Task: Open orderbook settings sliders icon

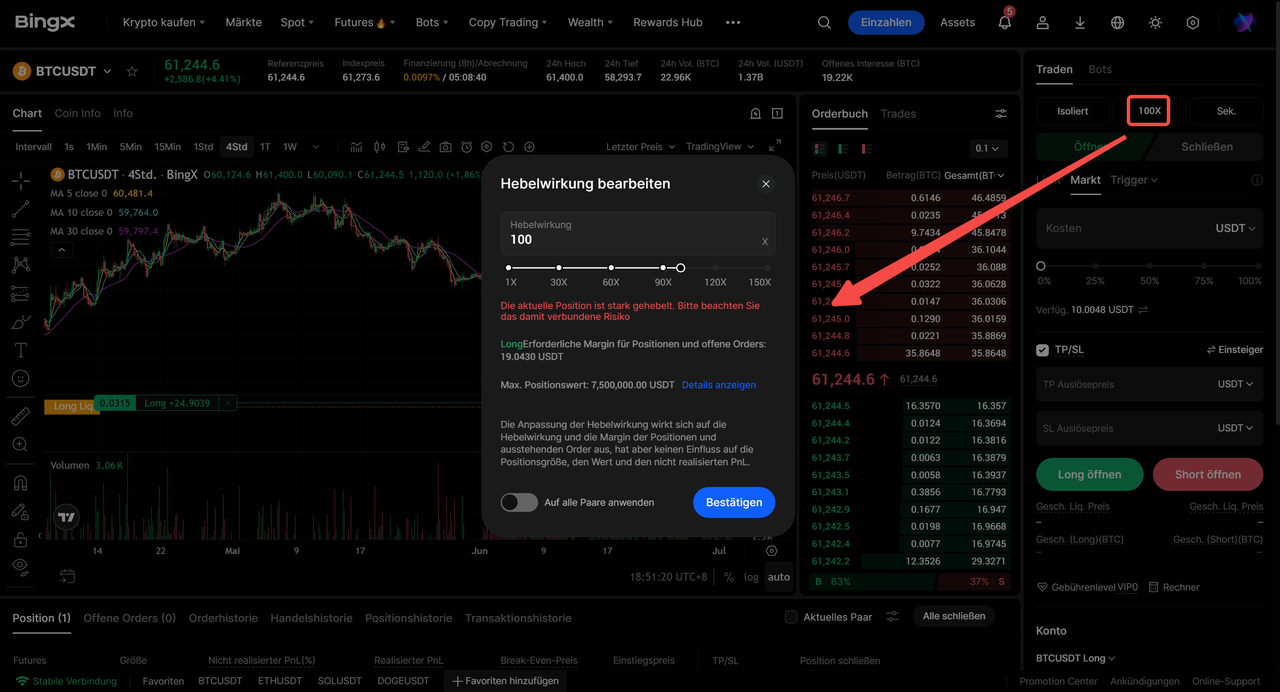Action: pos(1001,114)
